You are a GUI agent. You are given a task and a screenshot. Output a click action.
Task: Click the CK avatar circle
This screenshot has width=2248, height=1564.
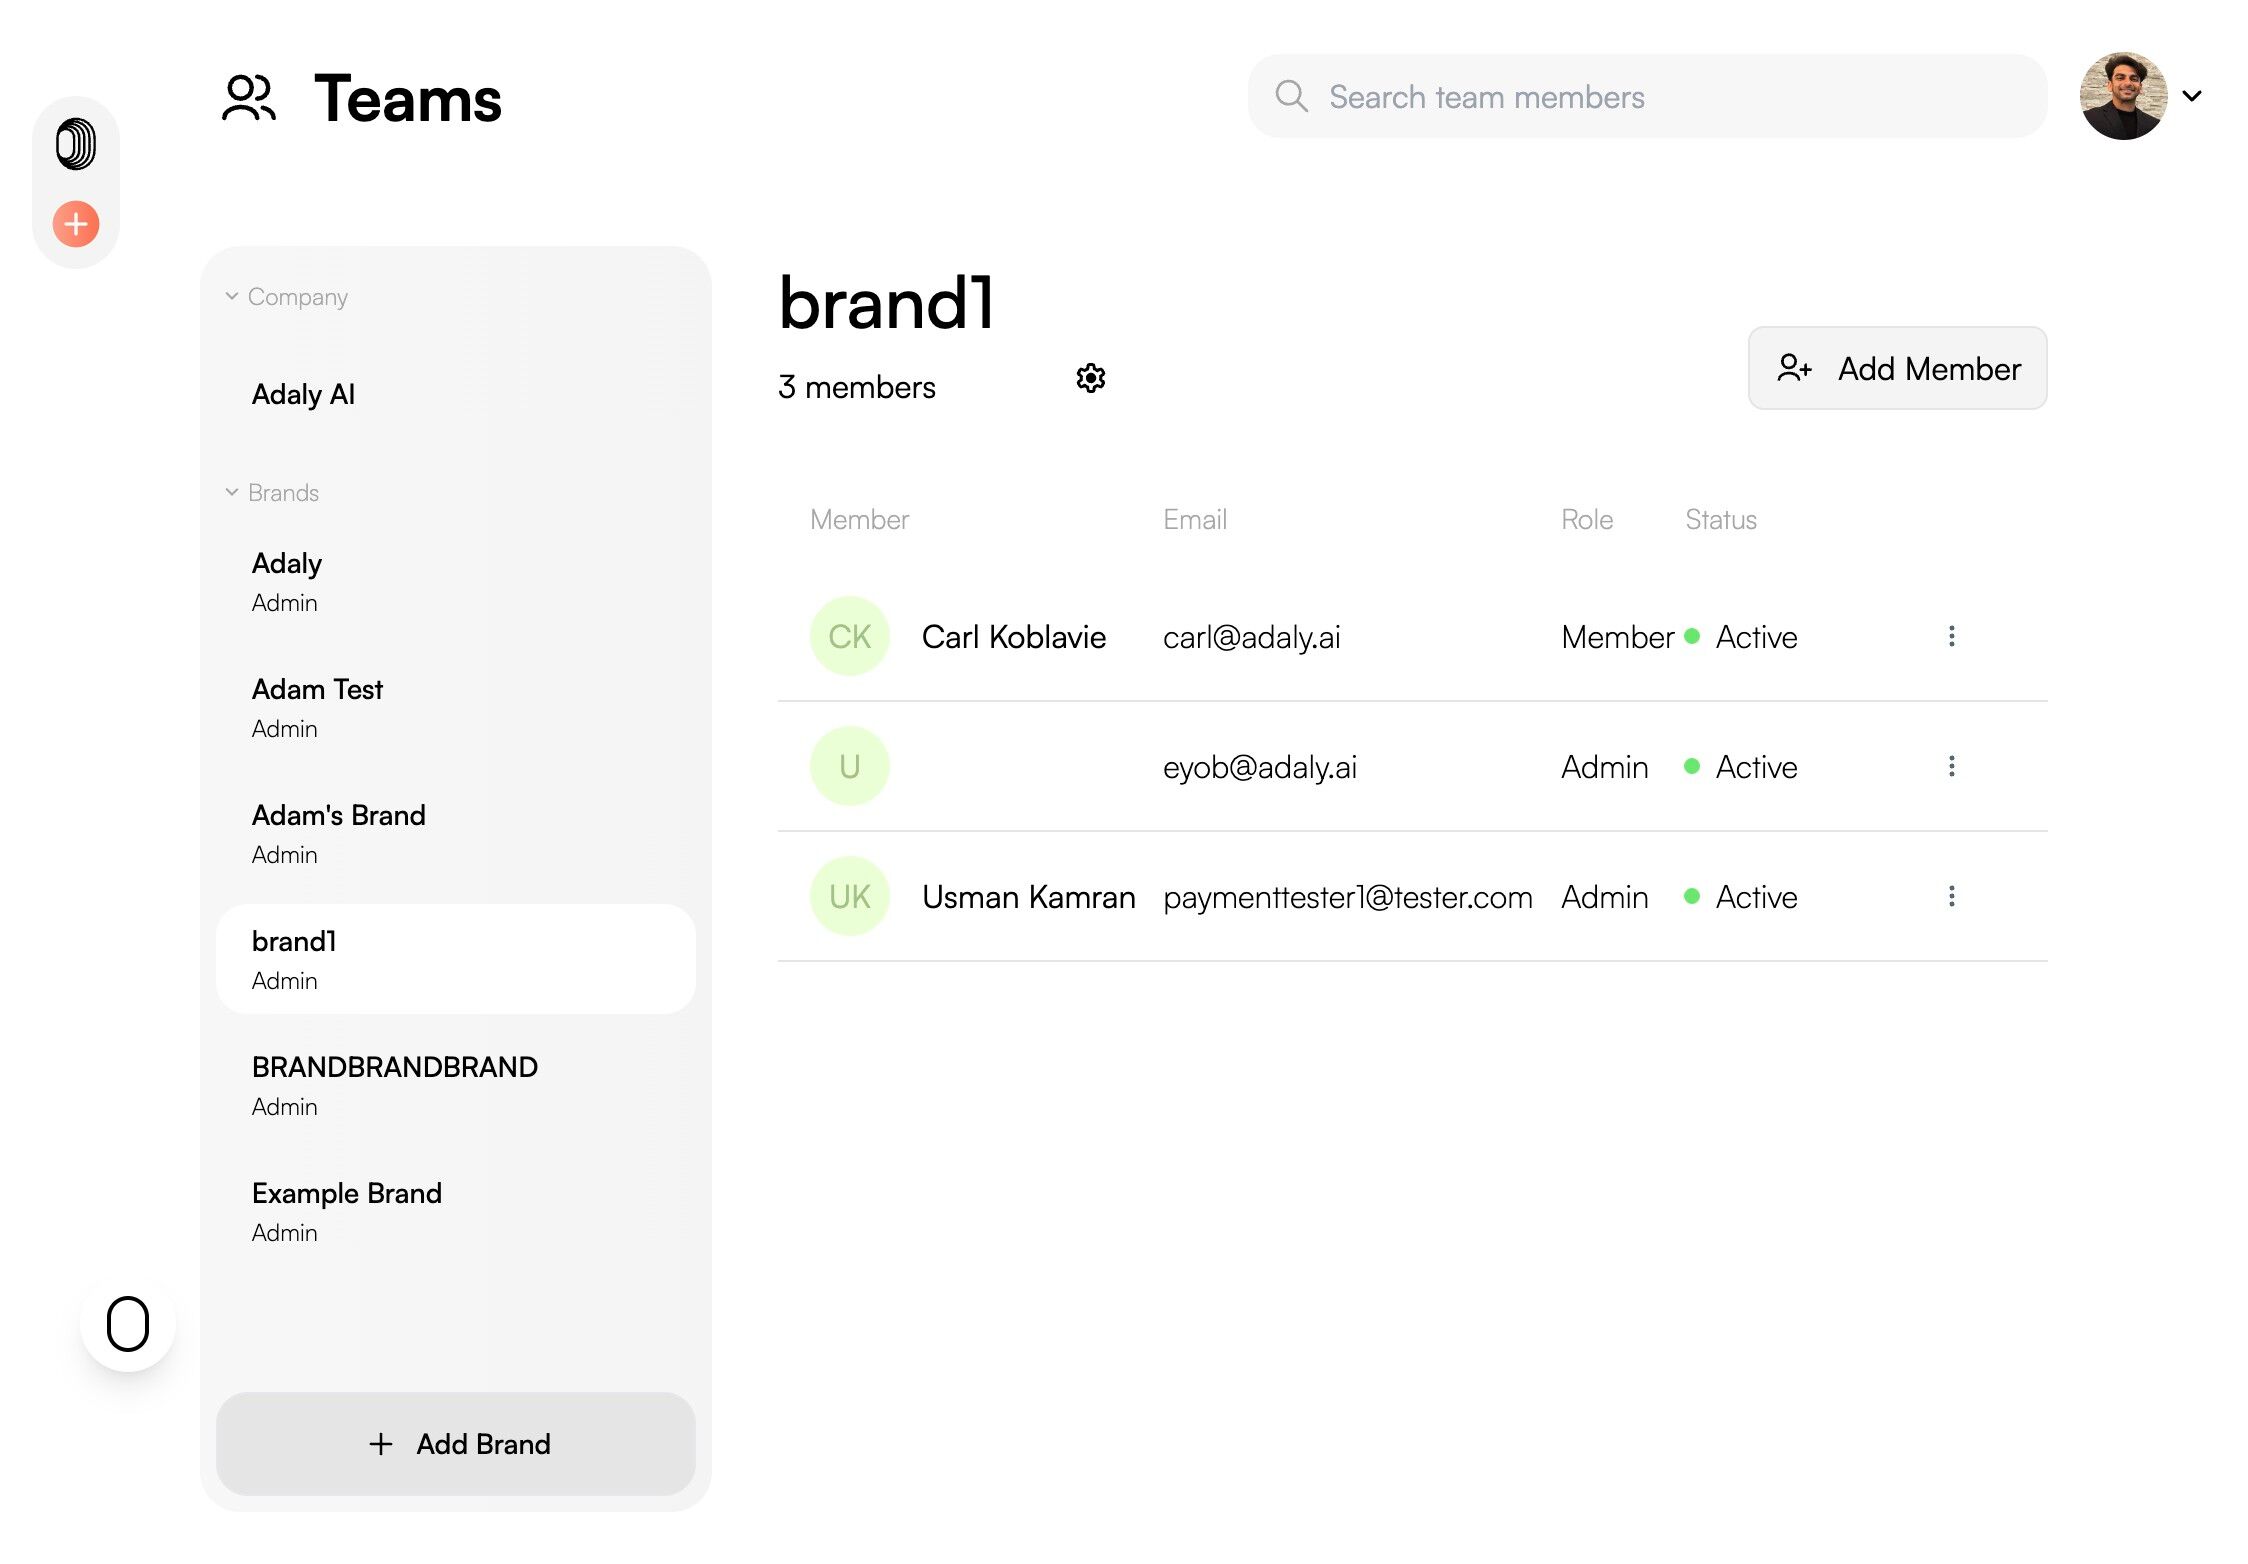click(x=849, y=637)
